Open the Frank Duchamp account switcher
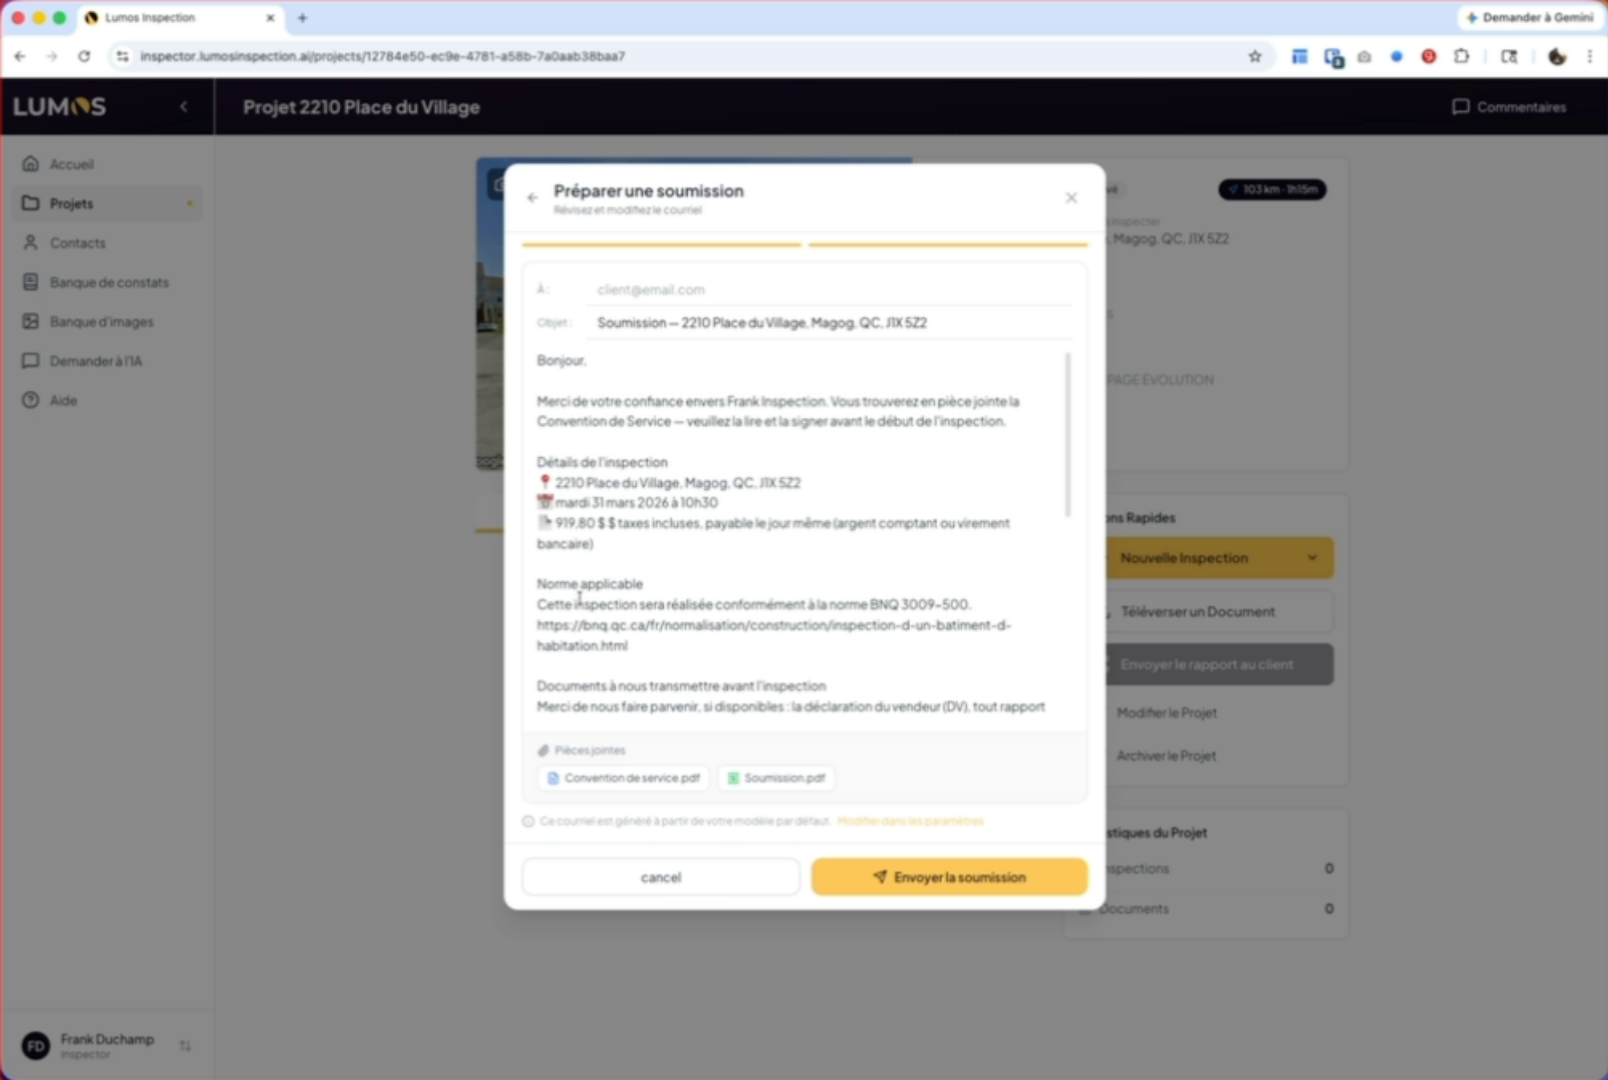 [x=185, y=1046]
